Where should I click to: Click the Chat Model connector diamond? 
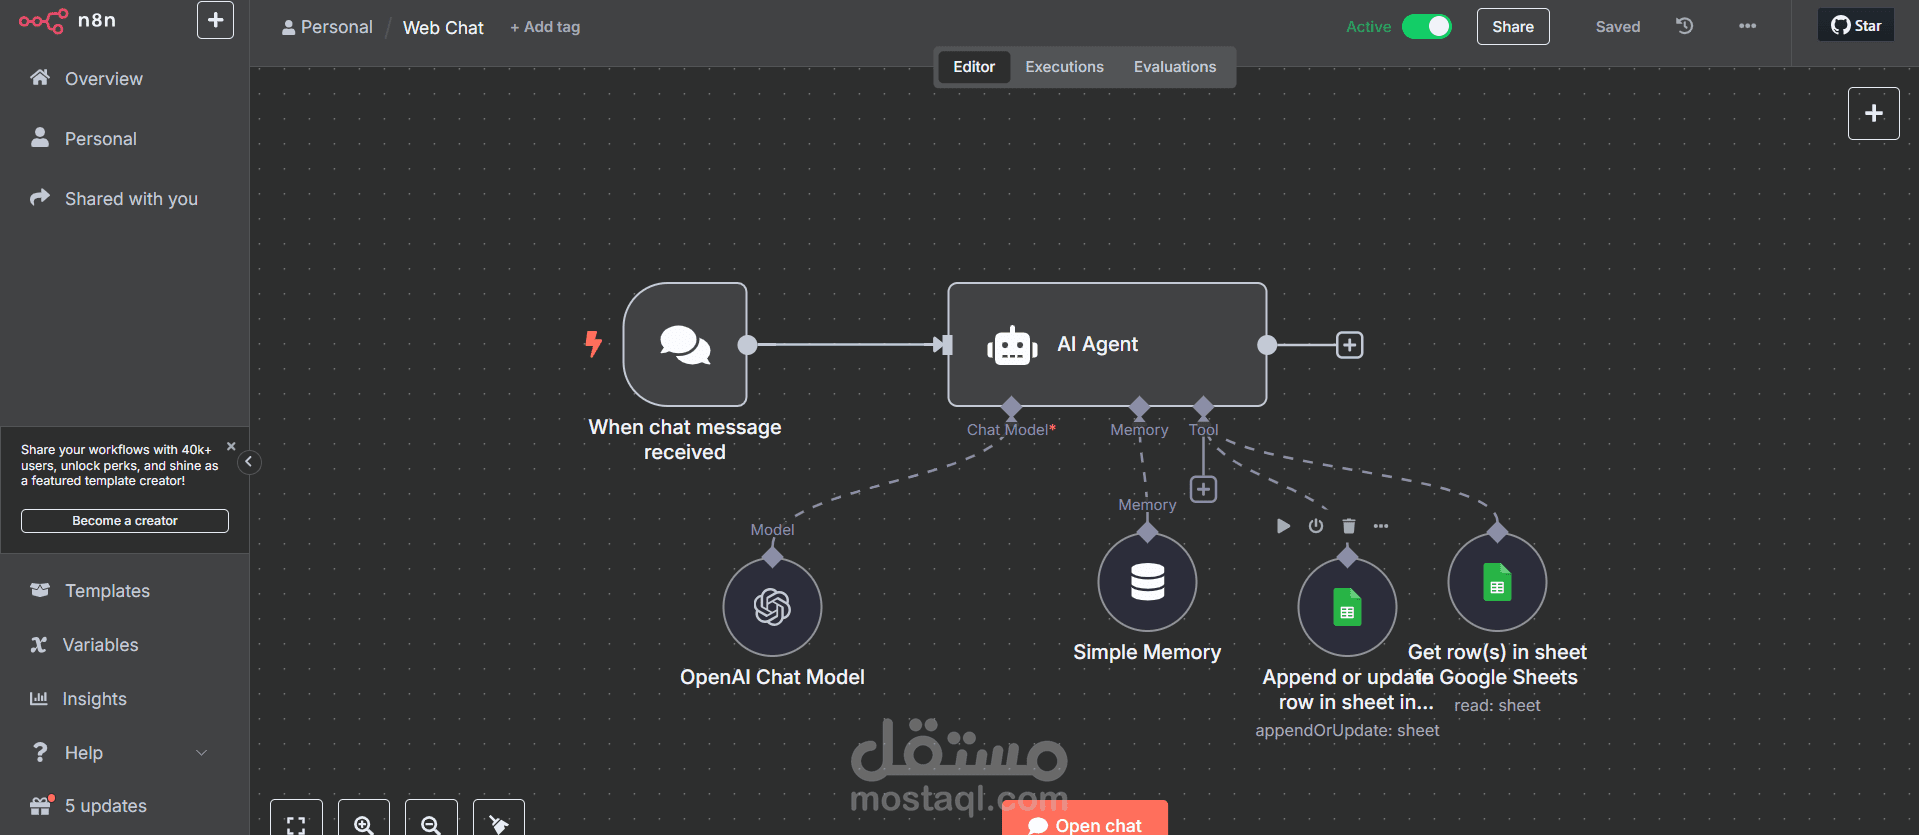click(1011, 406)
